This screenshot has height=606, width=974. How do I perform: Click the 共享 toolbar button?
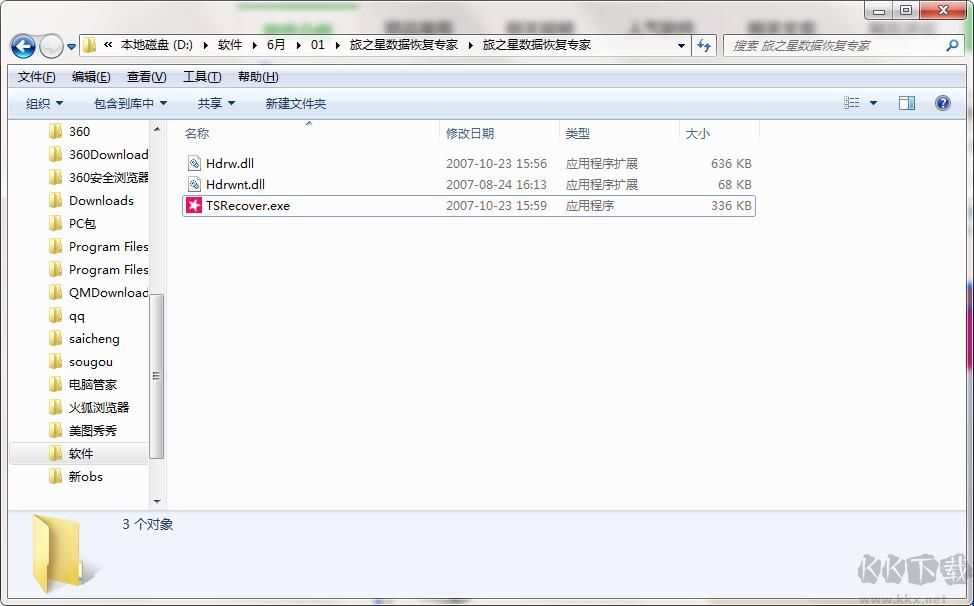215,102
